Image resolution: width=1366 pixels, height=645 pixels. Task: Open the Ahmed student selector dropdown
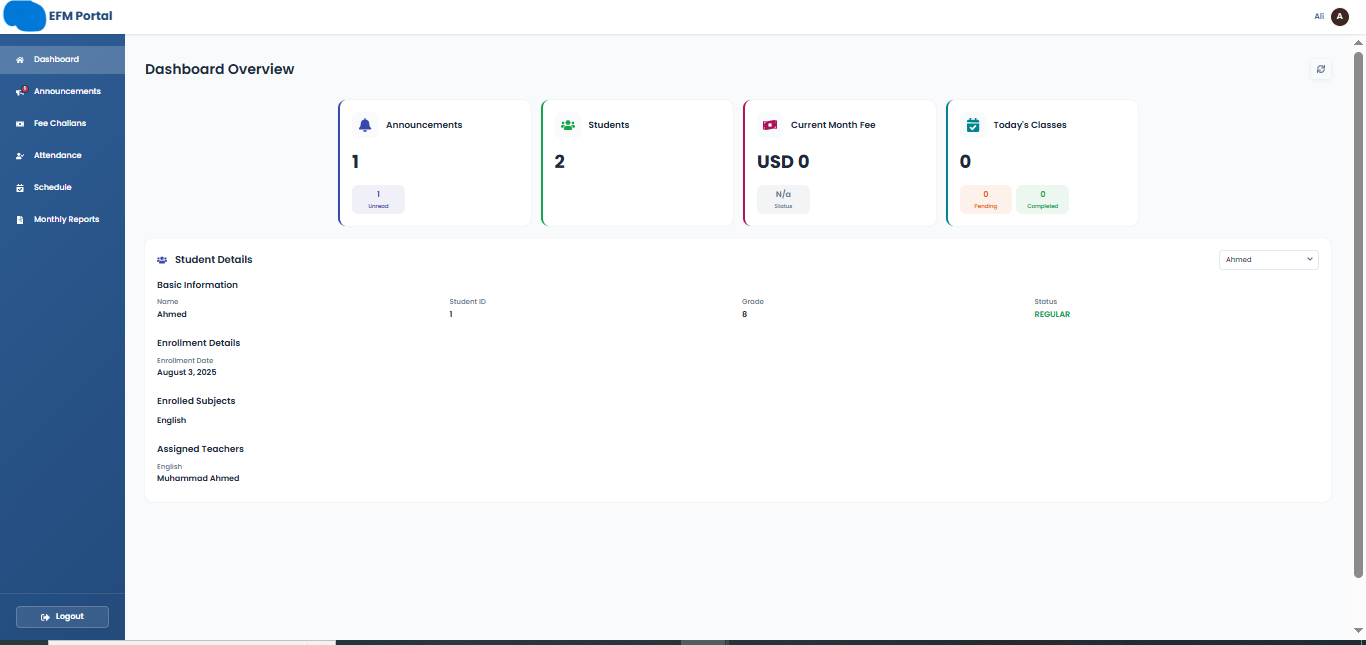[1268, 259]
